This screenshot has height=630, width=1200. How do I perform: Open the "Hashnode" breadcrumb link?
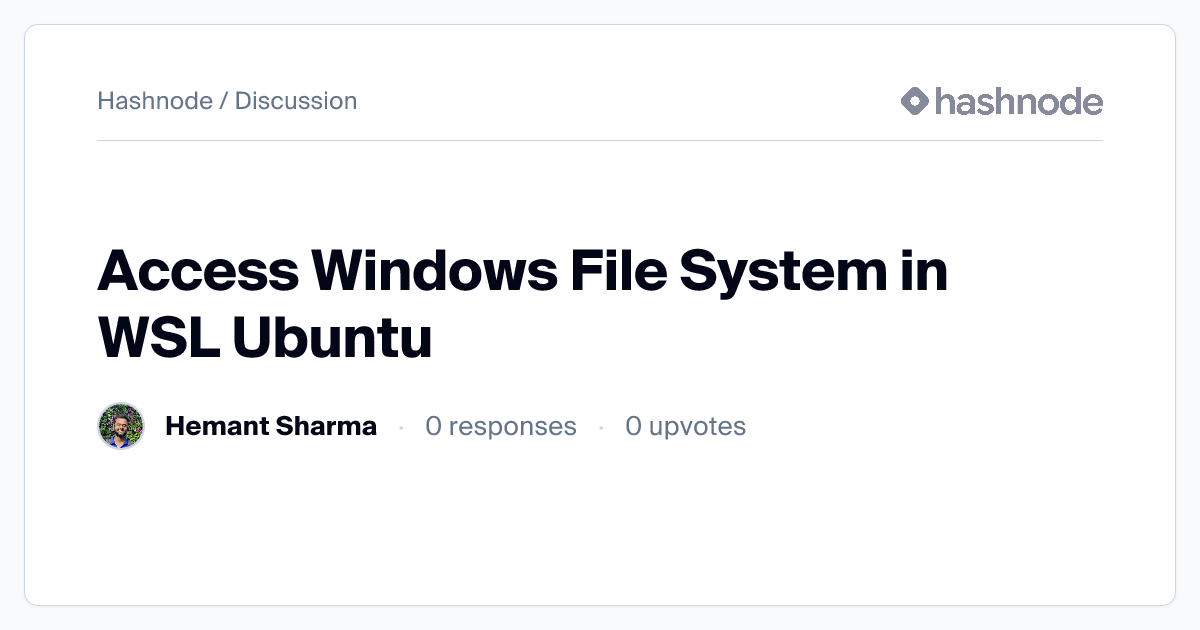155,101
